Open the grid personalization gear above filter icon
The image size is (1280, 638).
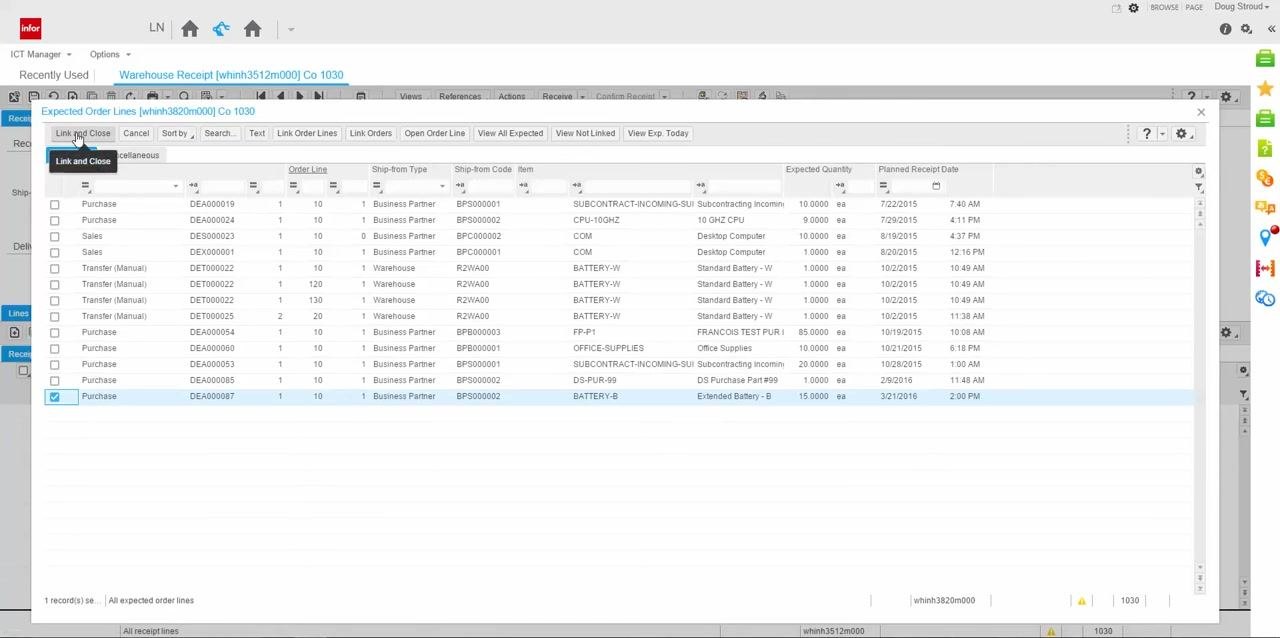click(1199, 172)
